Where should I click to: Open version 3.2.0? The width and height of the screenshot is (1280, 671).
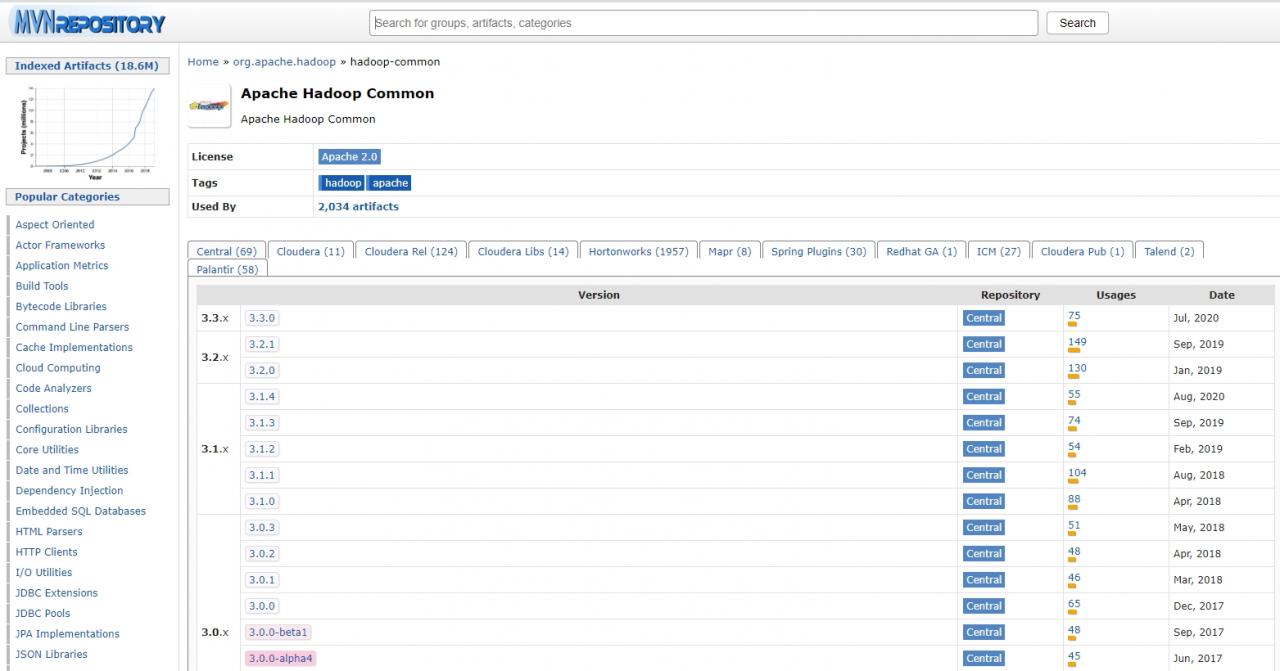click(x=261, y=370)
